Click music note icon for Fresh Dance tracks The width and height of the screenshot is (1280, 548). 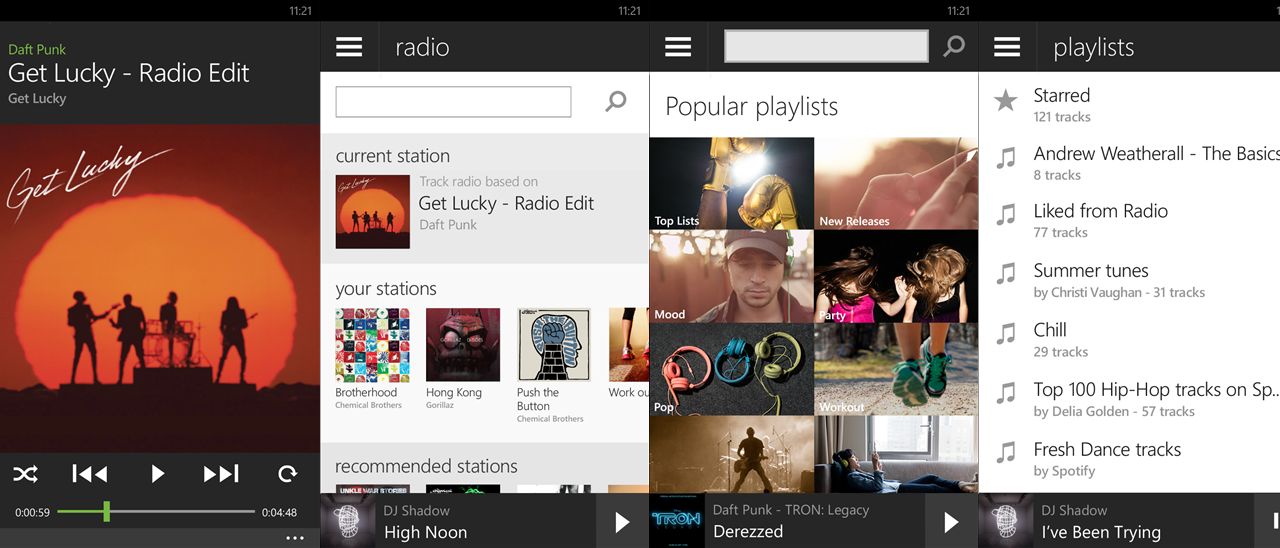tap(1006, 453)
